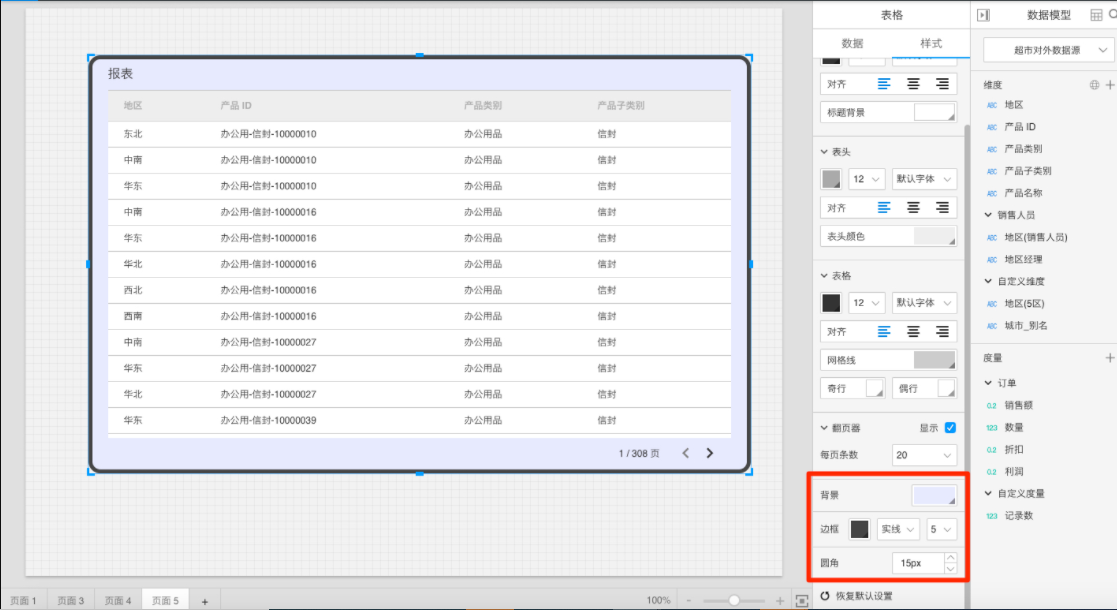Add a new page with plus button
The height and width of the screenshot is (610, 1117).
[x=204, y=601]
